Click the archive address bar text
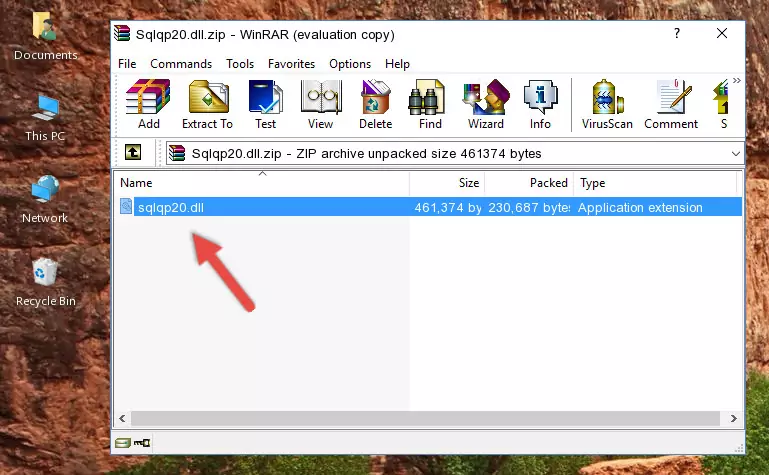This screenshot has width=769, height=475. 366,153
